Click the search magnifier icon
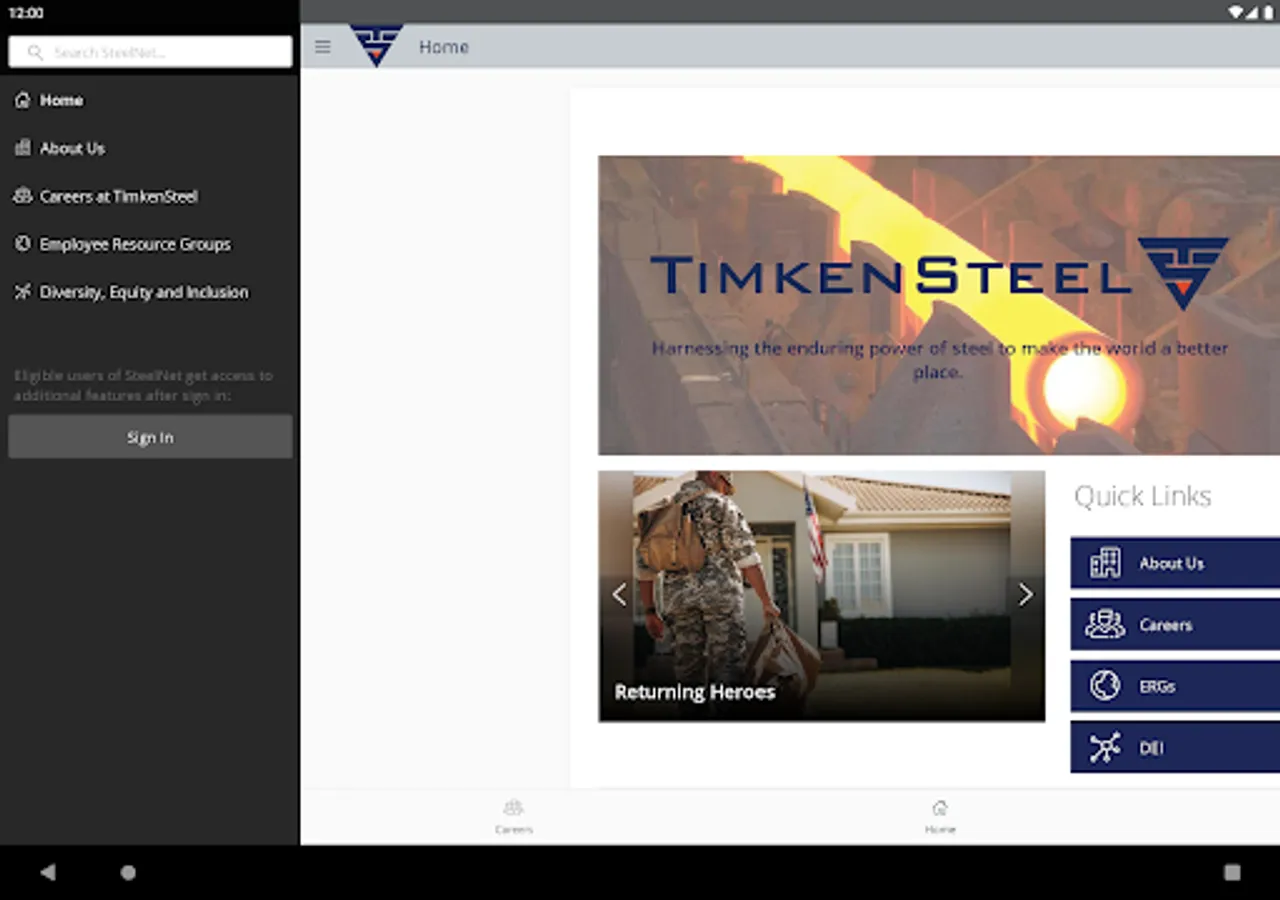This screenshot has height=900, width=1280. (x=35, y=52)
